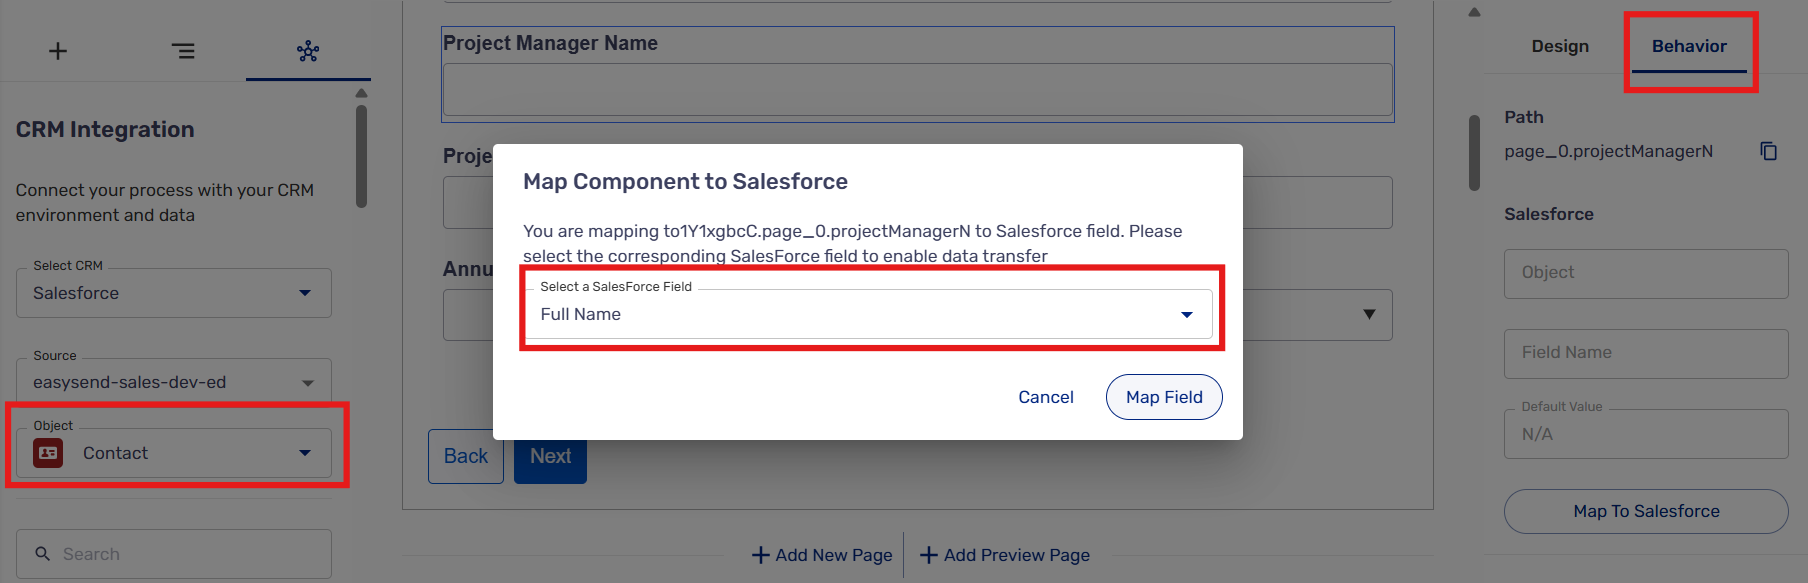The width and height of the screenshot is (1808, 583).
Task: Click the Map To Salesforce button
Action: pyautogui.click(x=1645, y=511)
